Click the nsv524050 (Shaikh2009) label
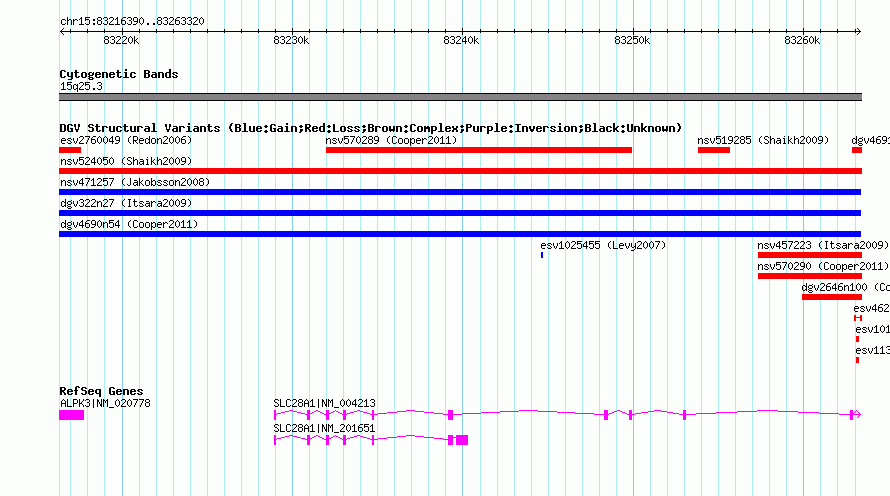The height and width of the screenshot is (496, 890). click(x=126, y=161)
